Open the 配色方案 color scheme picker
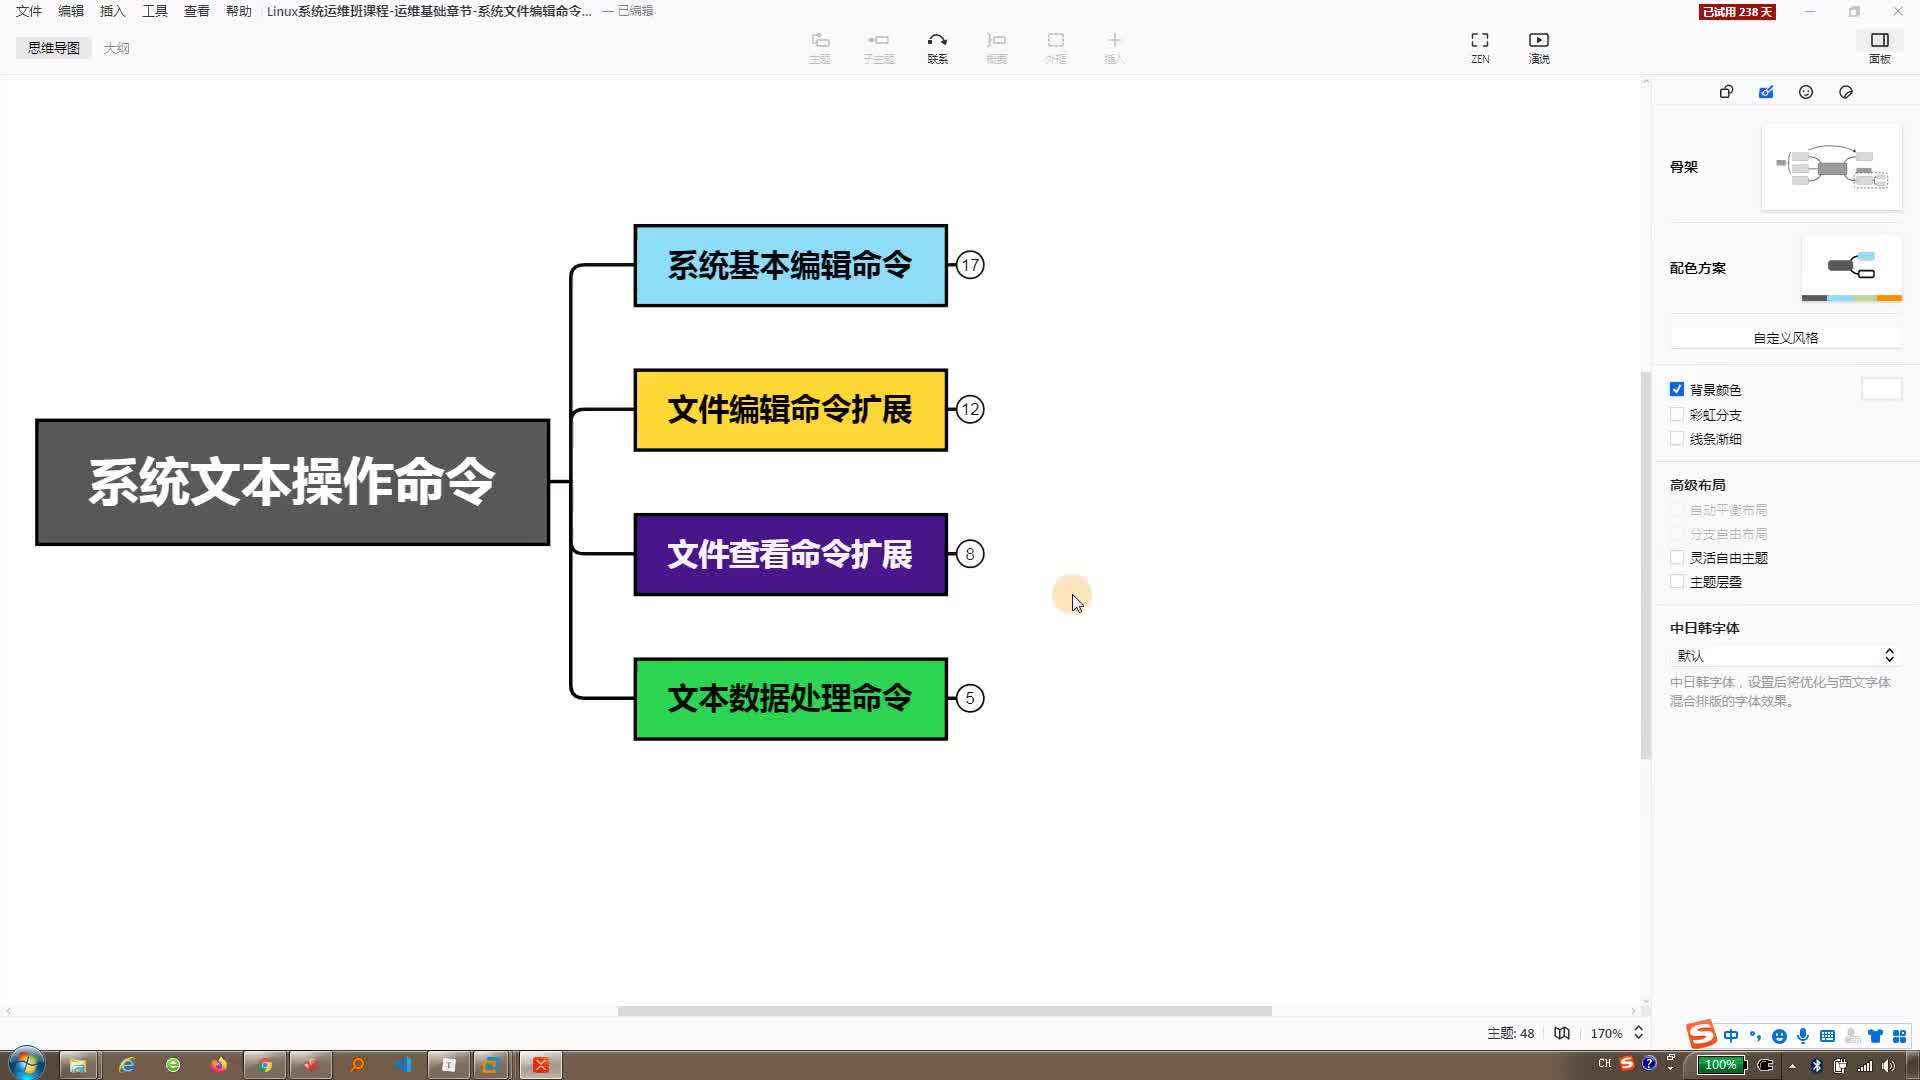 [x=1851, y=268]
